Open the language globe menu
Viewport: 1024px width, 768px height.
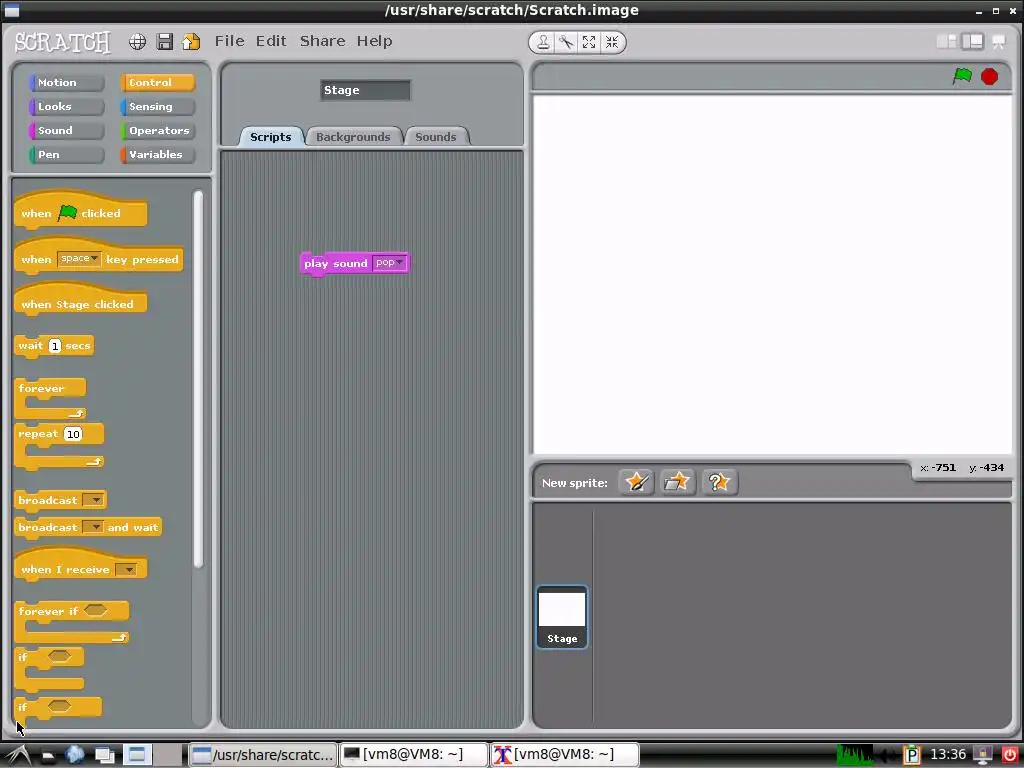pos(137,42)
